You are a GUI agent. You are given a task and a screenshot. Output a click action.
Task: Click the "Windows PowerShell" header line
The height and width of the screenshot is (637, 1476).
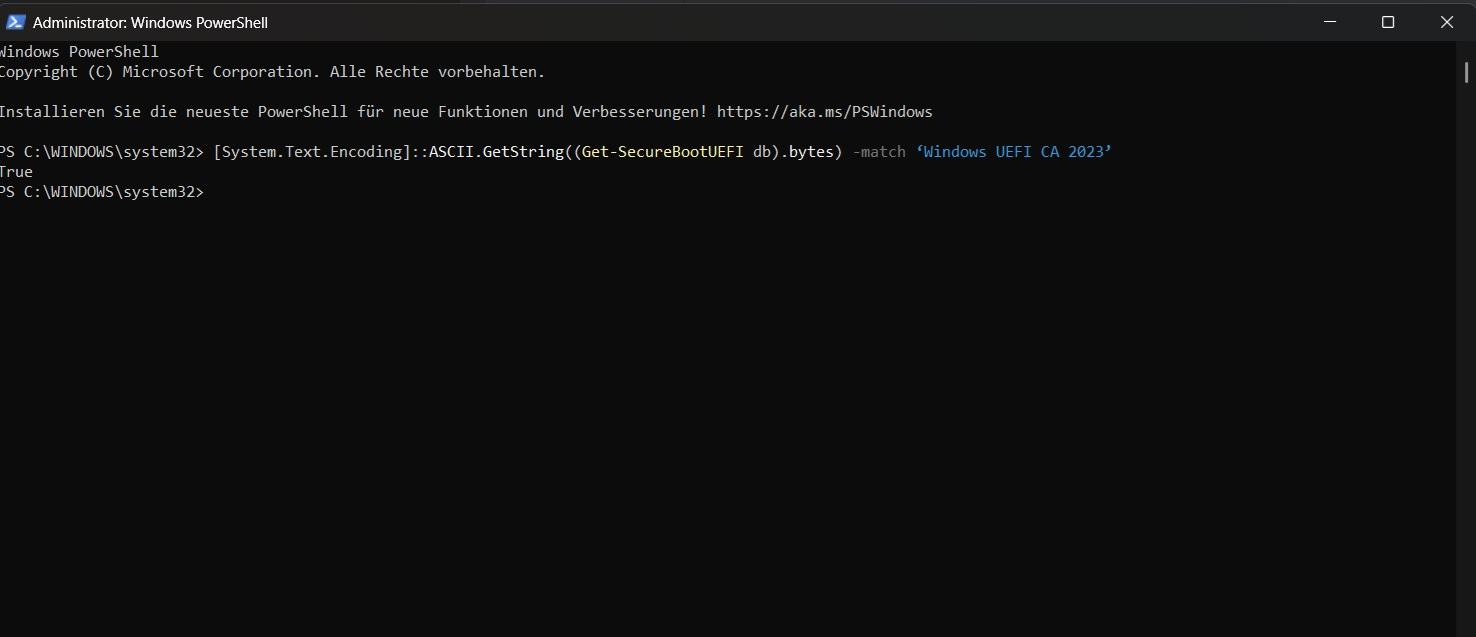(78, 52)
